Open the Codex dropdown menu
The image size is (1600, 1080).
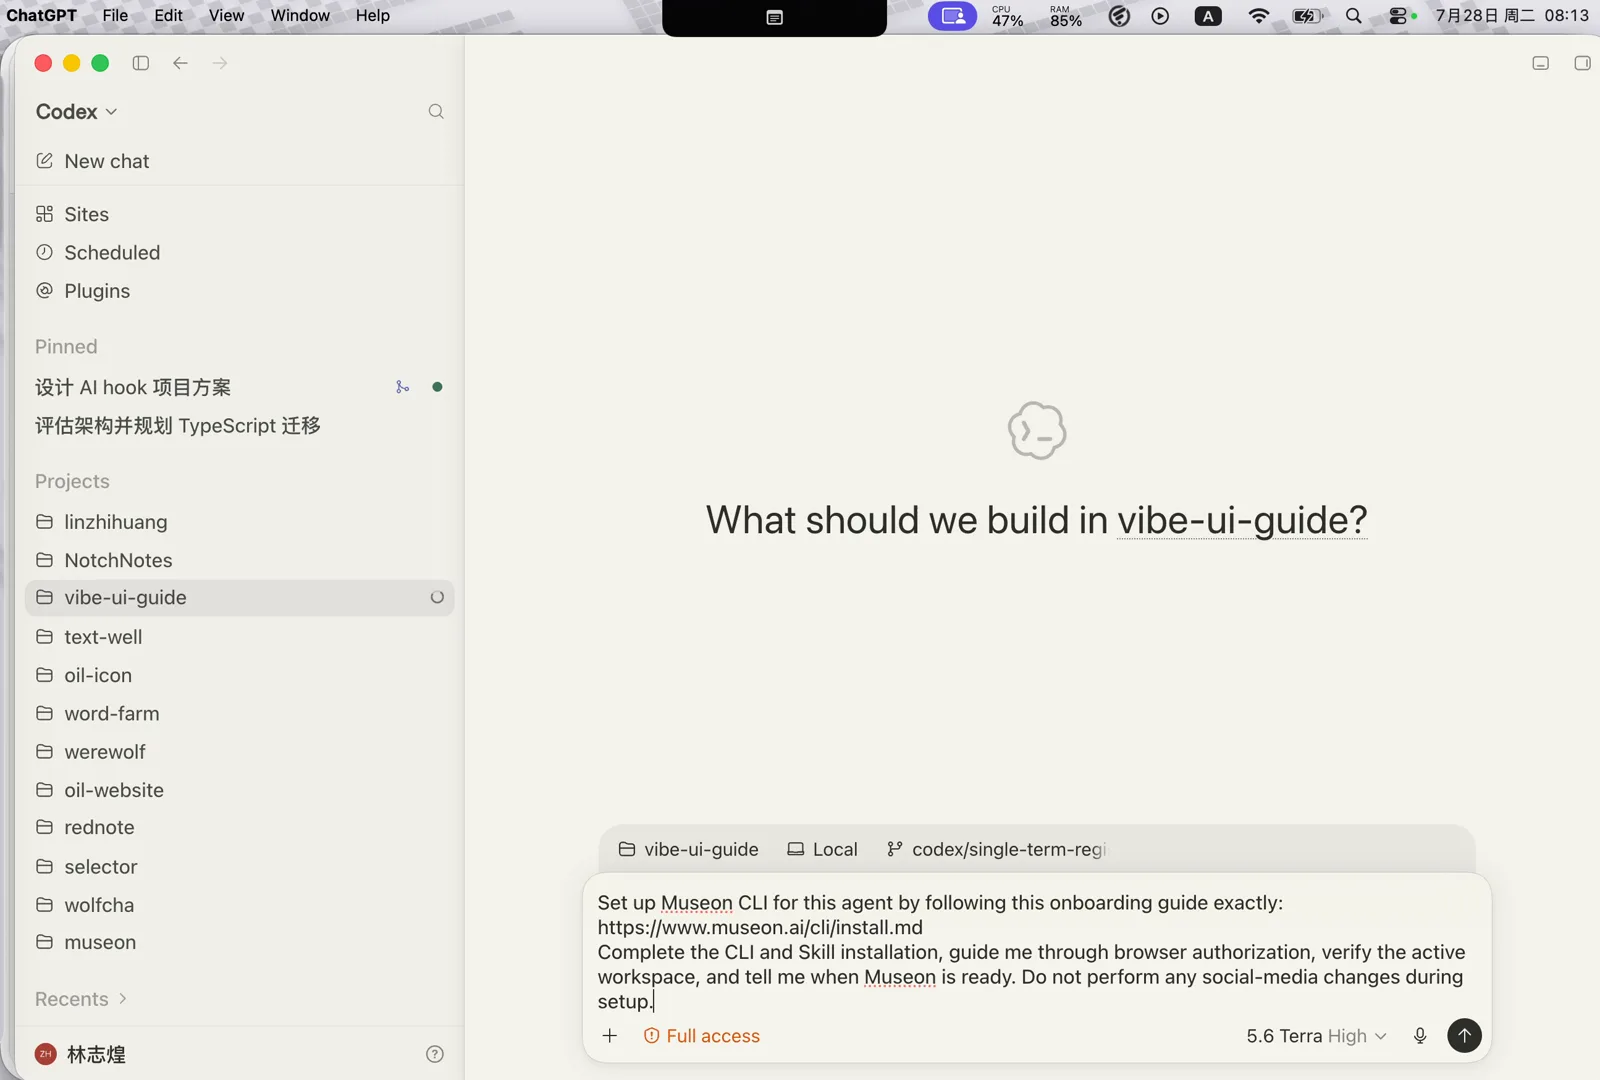click(x=77, y=112)
